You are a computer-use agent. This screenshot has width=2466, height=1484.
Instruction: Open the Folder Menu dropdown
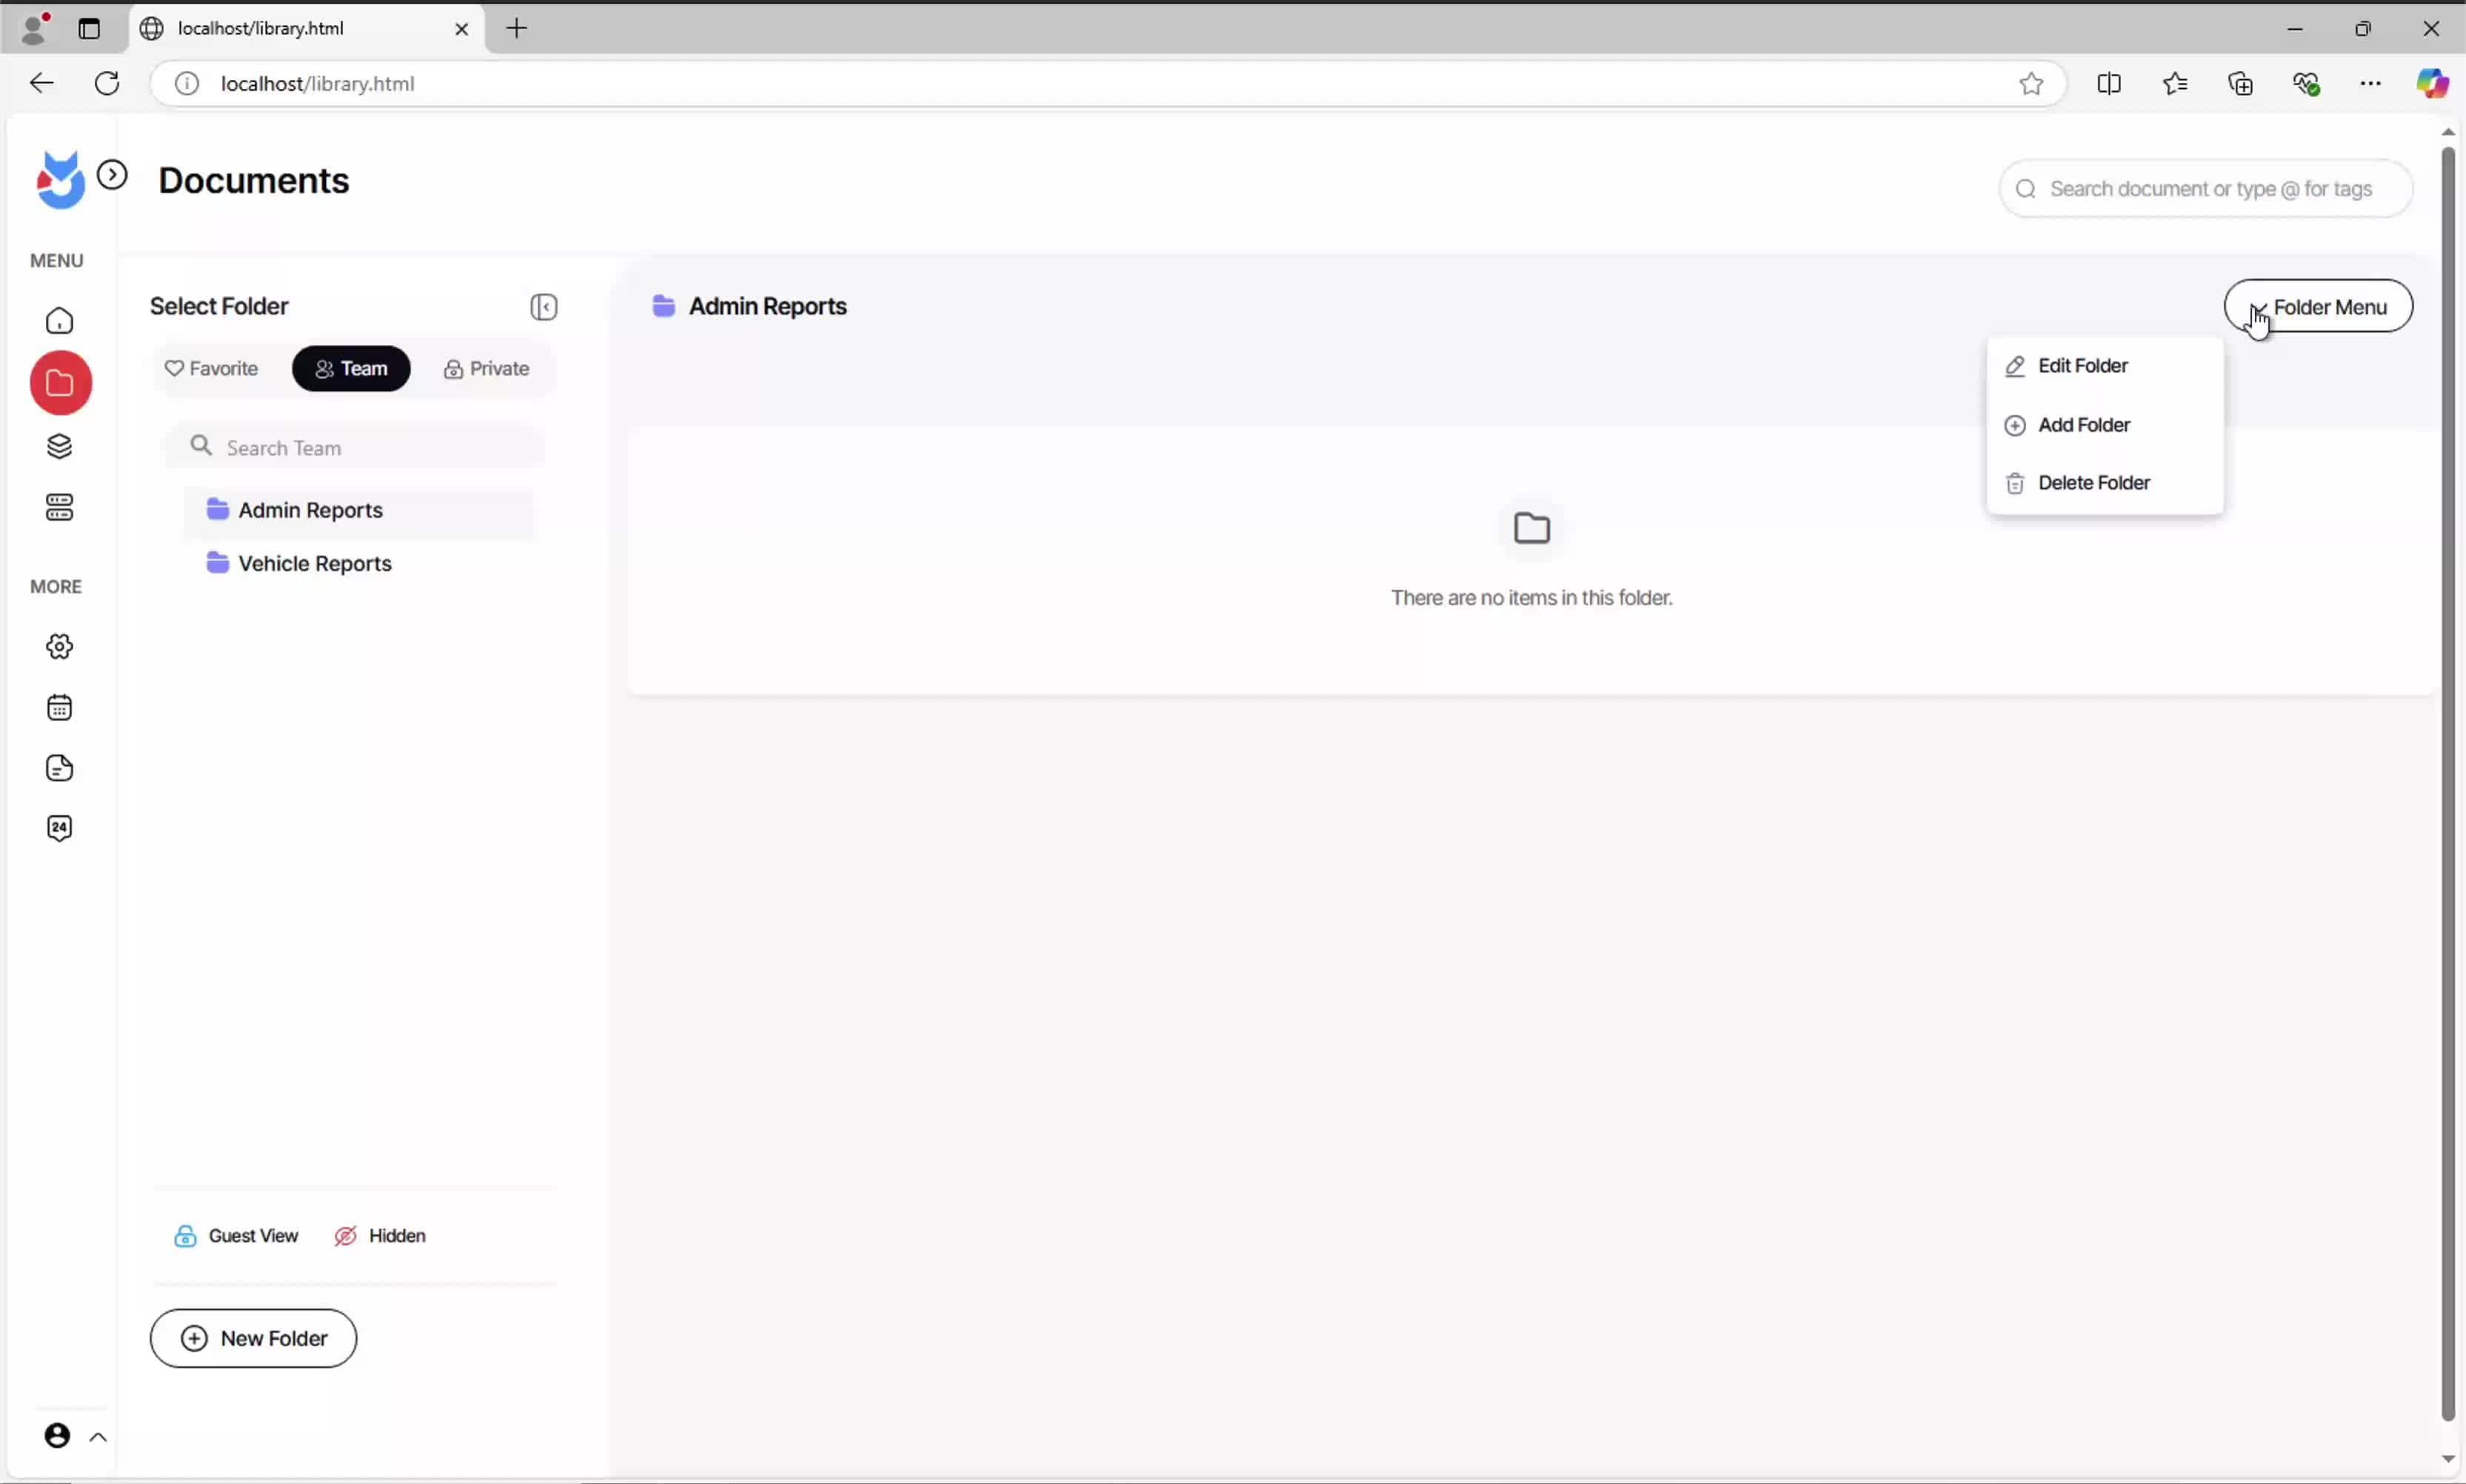tap(2317, 307)
